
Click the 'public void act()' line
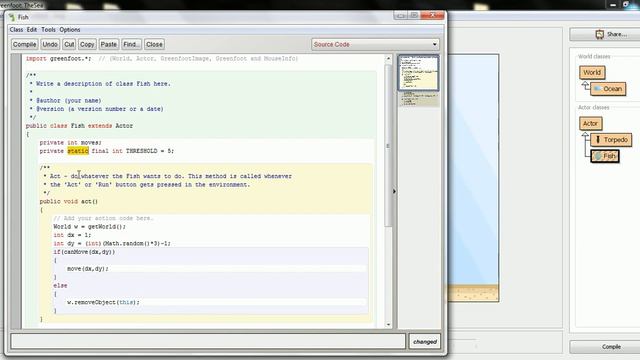point(69,201)
